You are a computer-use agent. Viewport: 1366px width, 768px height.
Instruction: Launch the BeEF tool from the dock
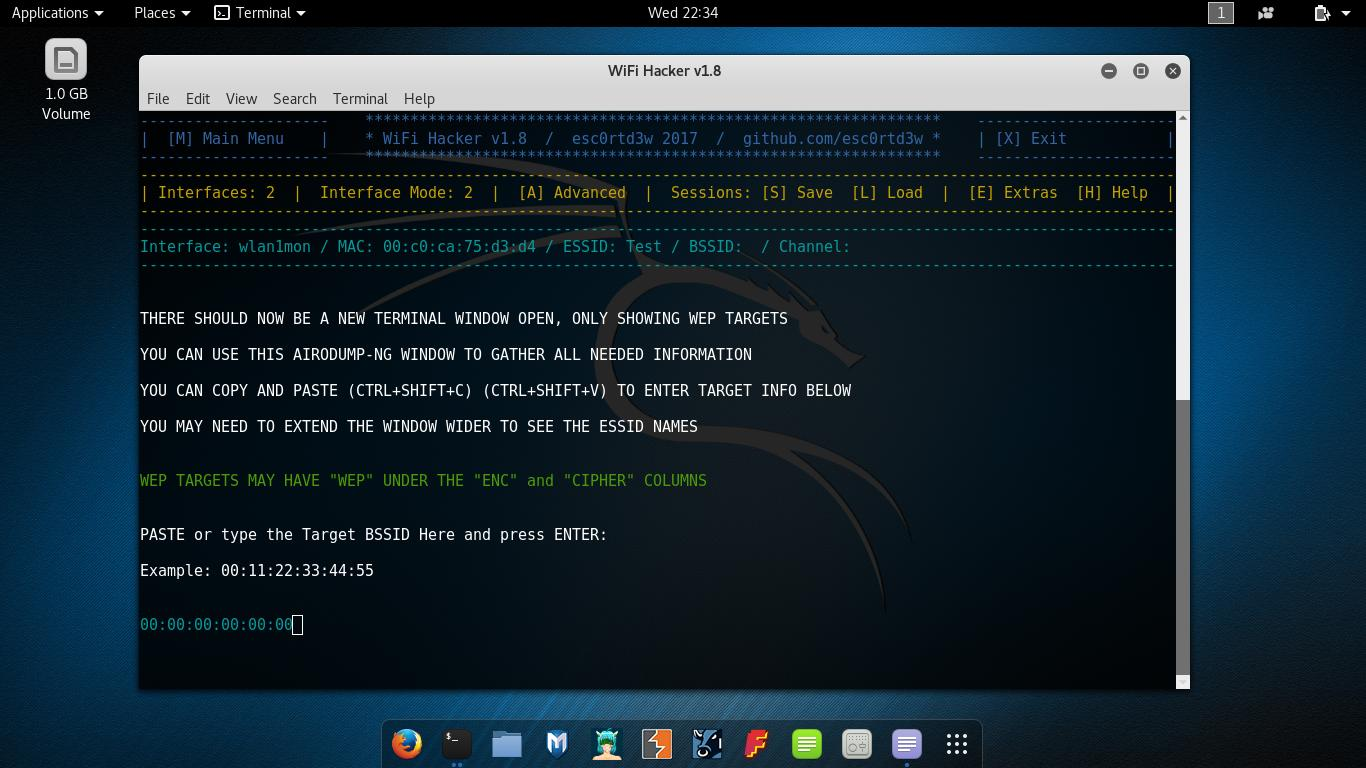click(706, 744)
